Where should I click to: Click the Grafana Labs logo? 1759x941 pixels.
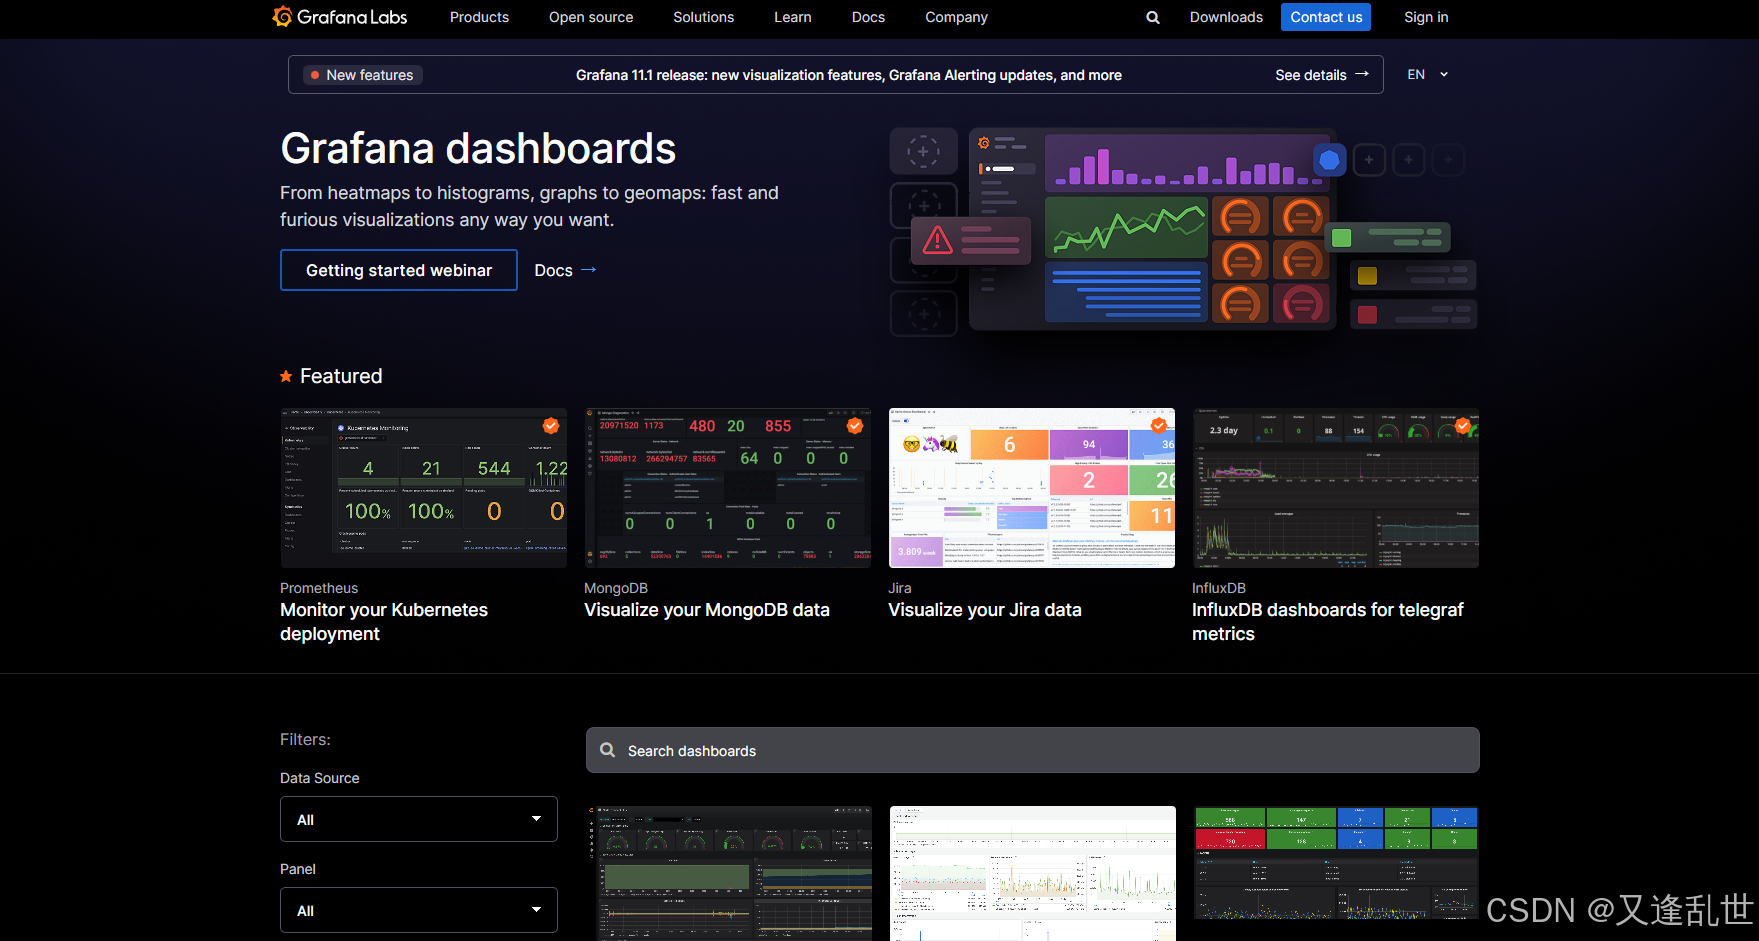[340, 17]
